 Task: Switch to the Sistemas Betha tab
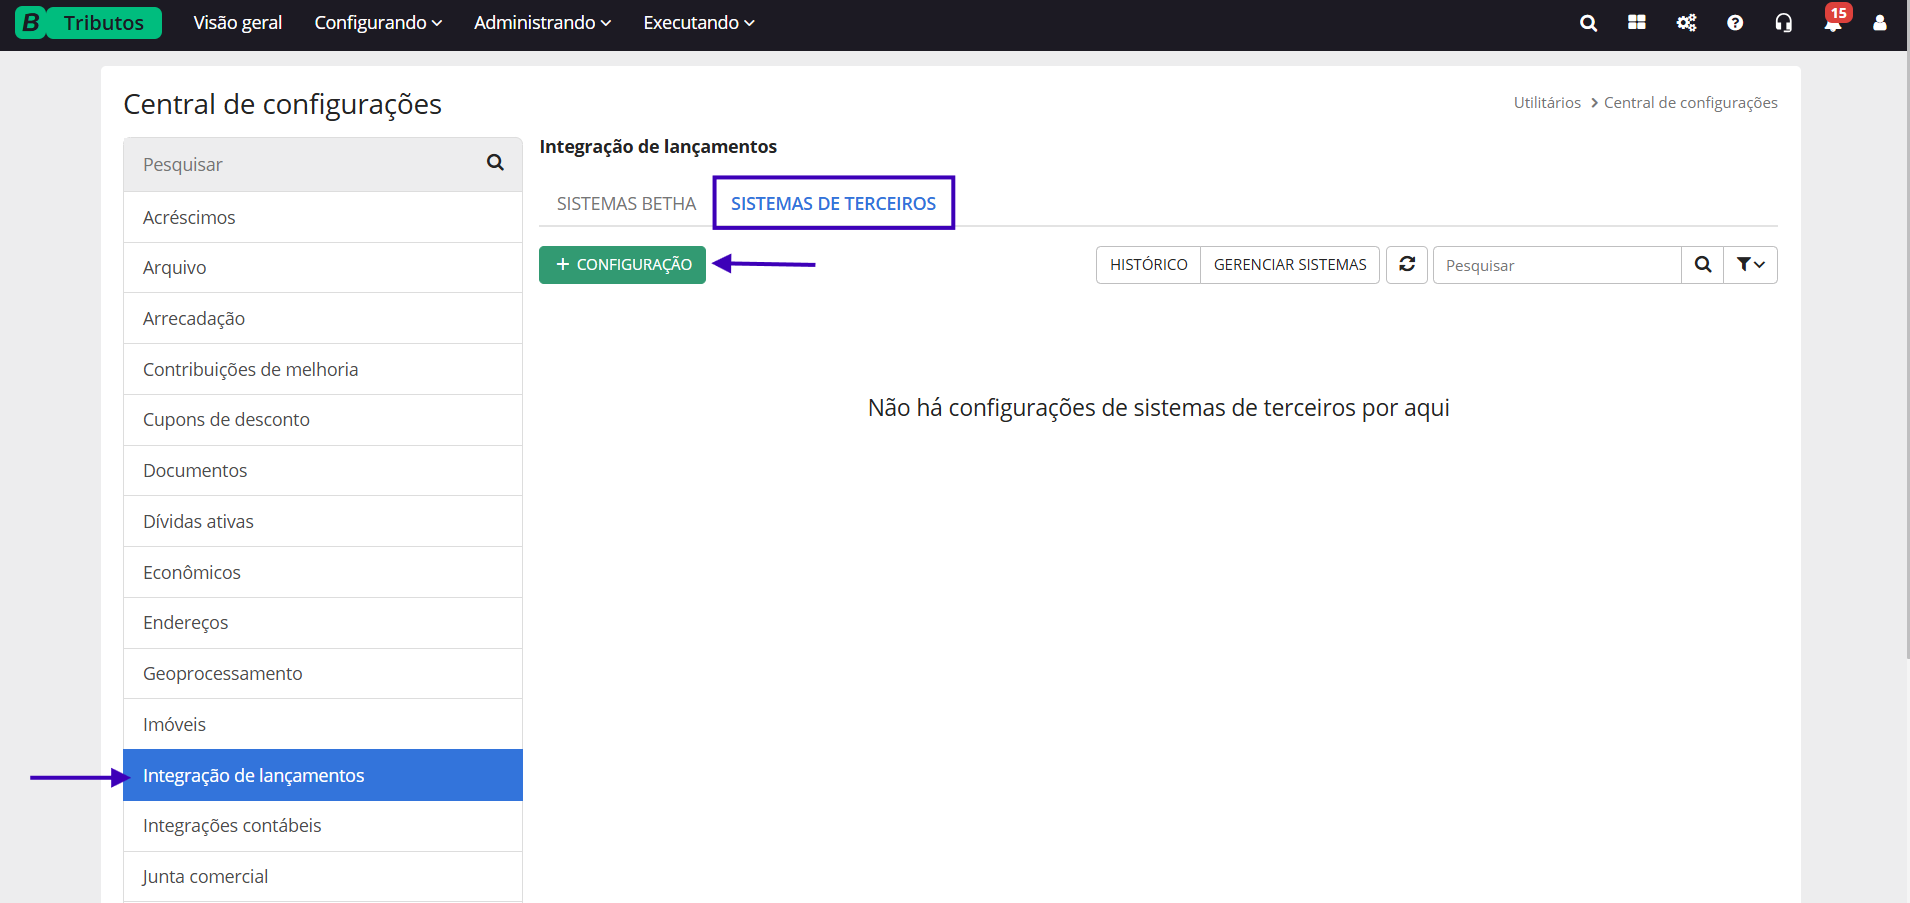tap(626, 204)
